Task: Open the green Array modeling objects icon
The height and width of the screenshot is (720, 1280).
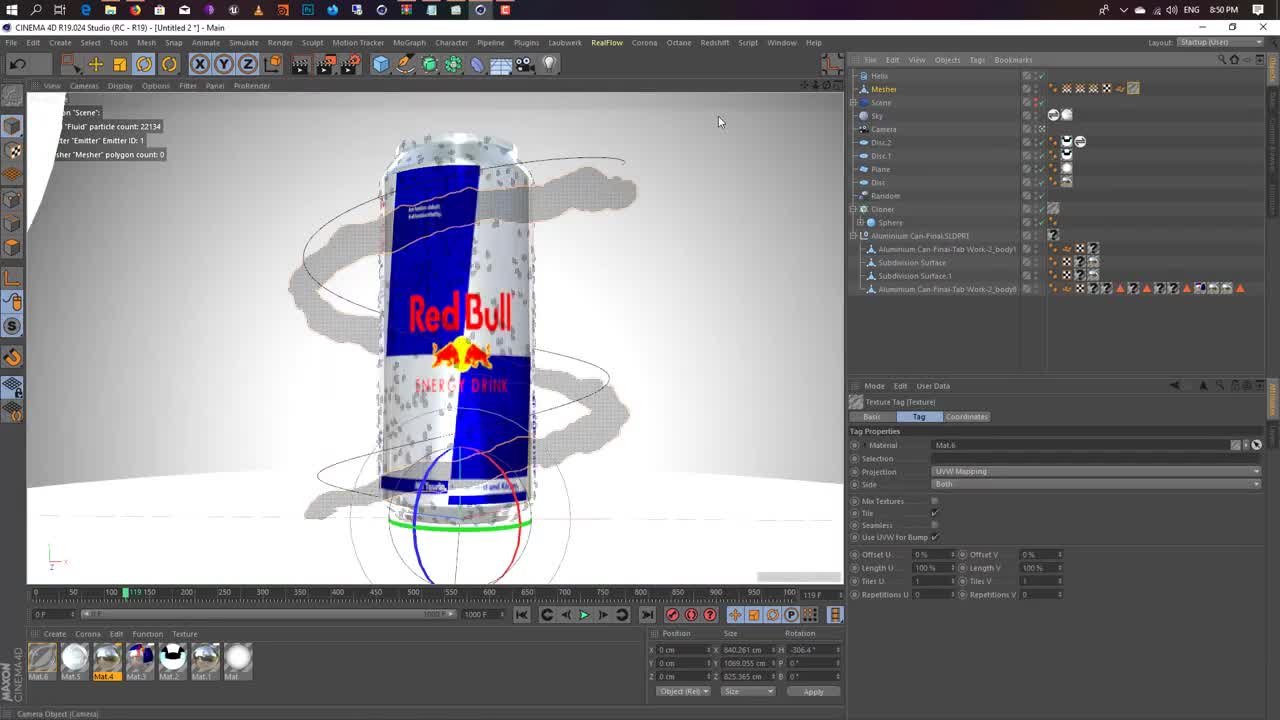Action: [x=453, y=64]
